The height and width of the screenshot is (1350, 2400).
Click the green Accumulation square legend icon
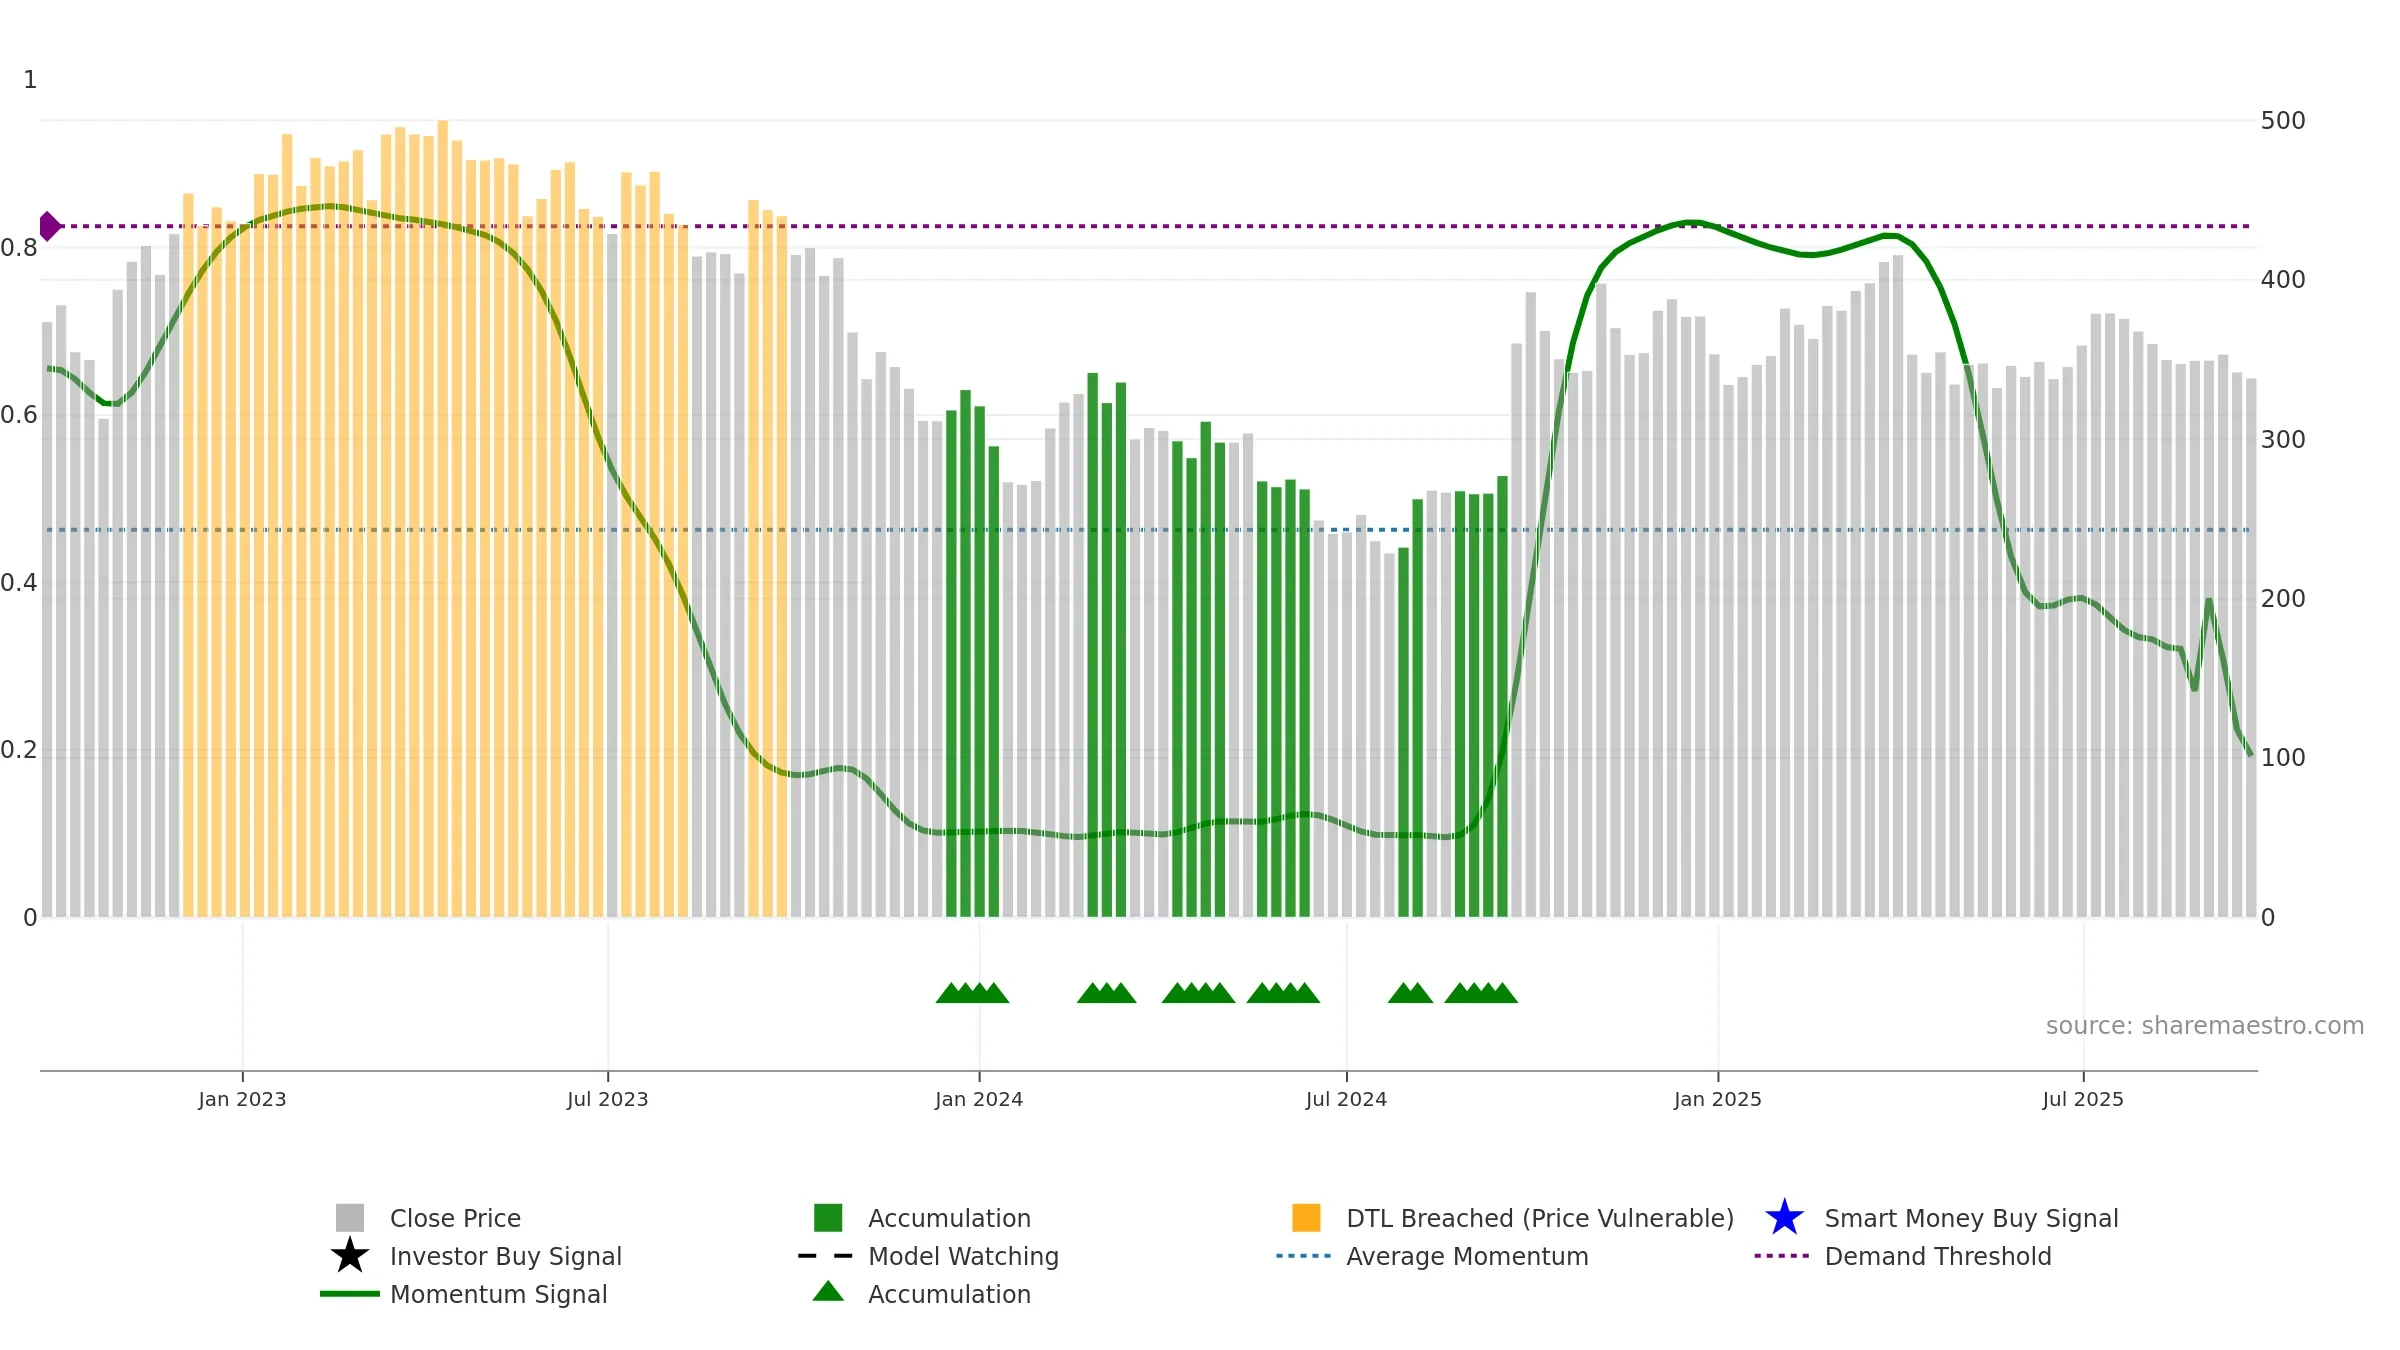(828, 1217)
